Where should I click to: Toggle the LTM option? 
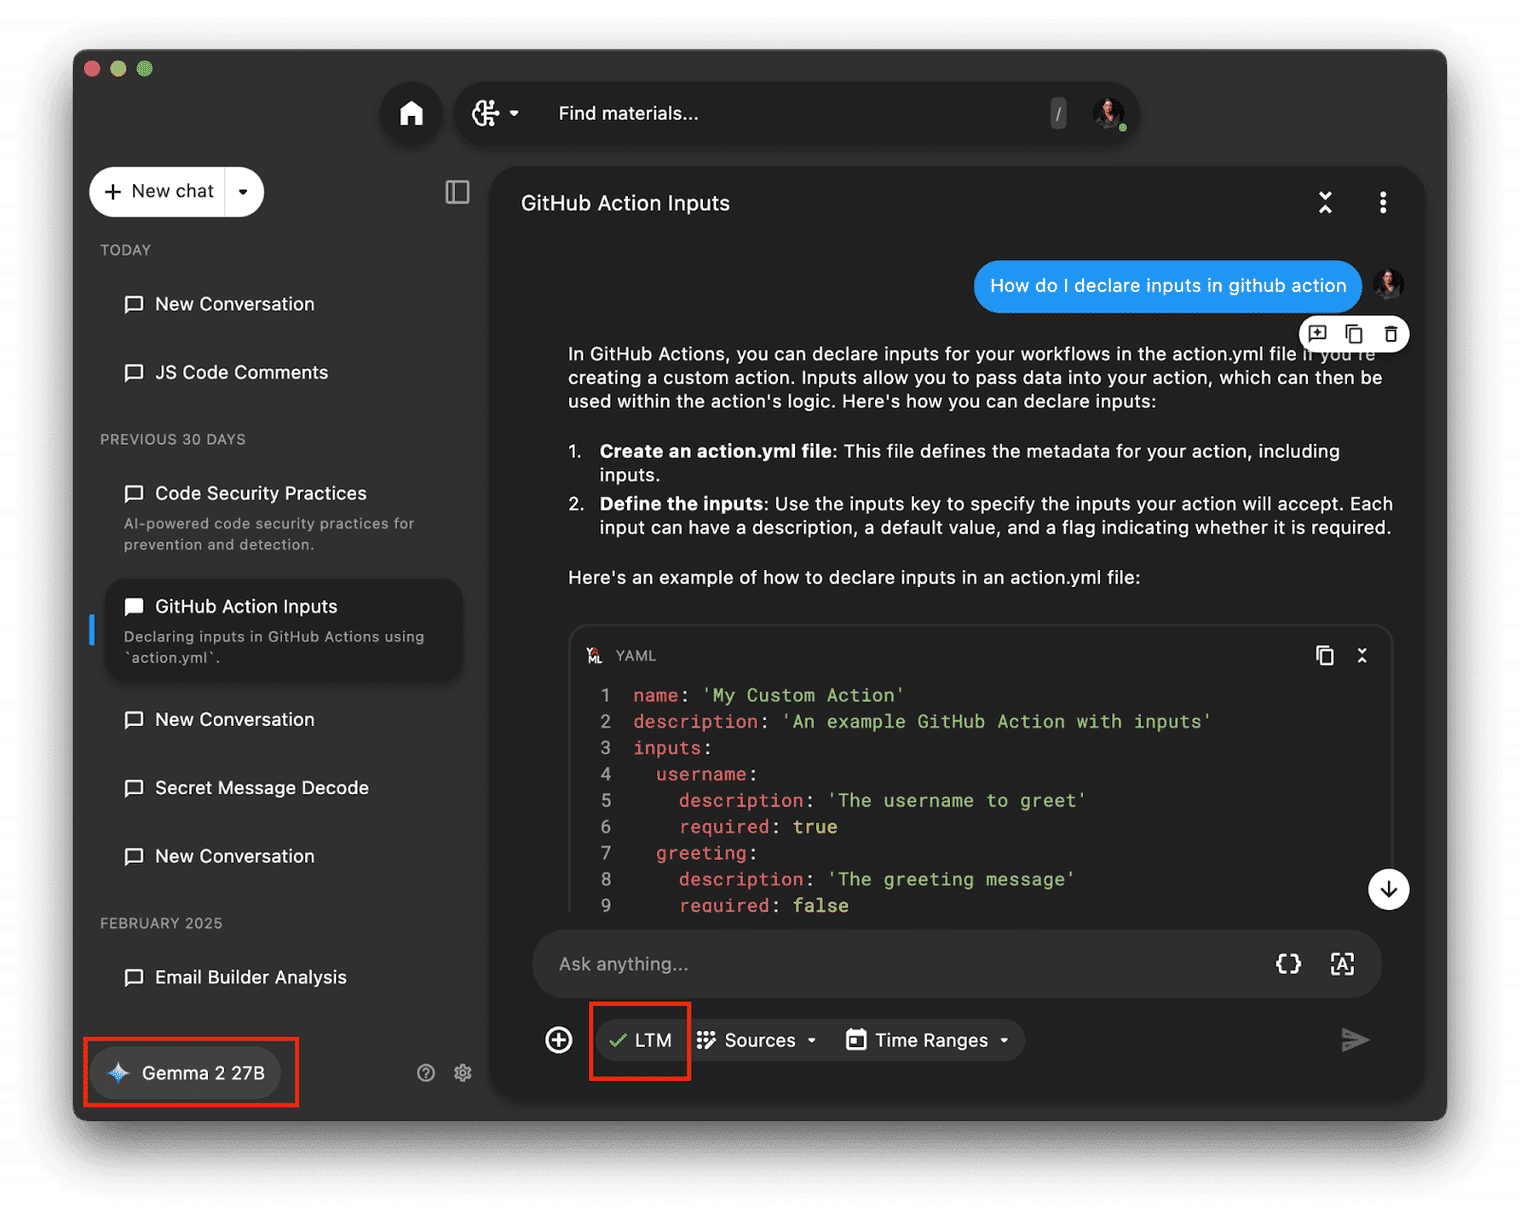[640, 1040]
